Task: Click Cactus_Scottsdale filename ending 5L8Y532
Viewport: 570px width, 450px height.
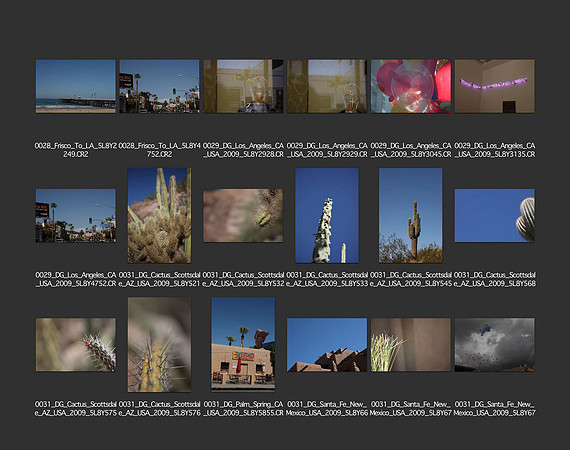Action: pyautogui.click(x=243, y=279)
